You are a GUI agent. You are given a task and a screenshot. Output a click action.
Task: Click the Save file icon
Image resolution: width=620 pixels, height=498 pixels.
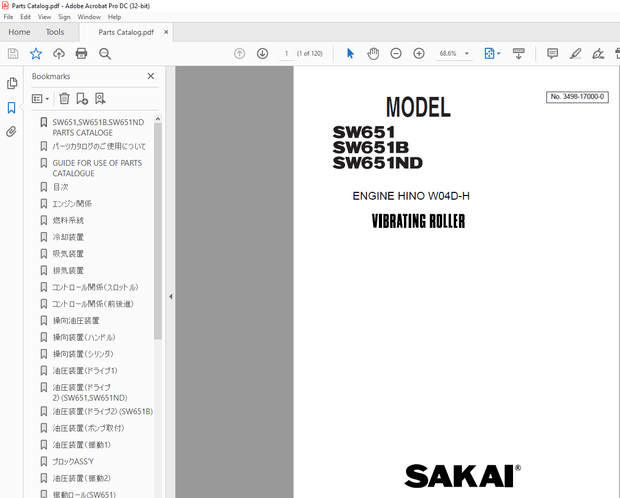[x=13, y=53]
